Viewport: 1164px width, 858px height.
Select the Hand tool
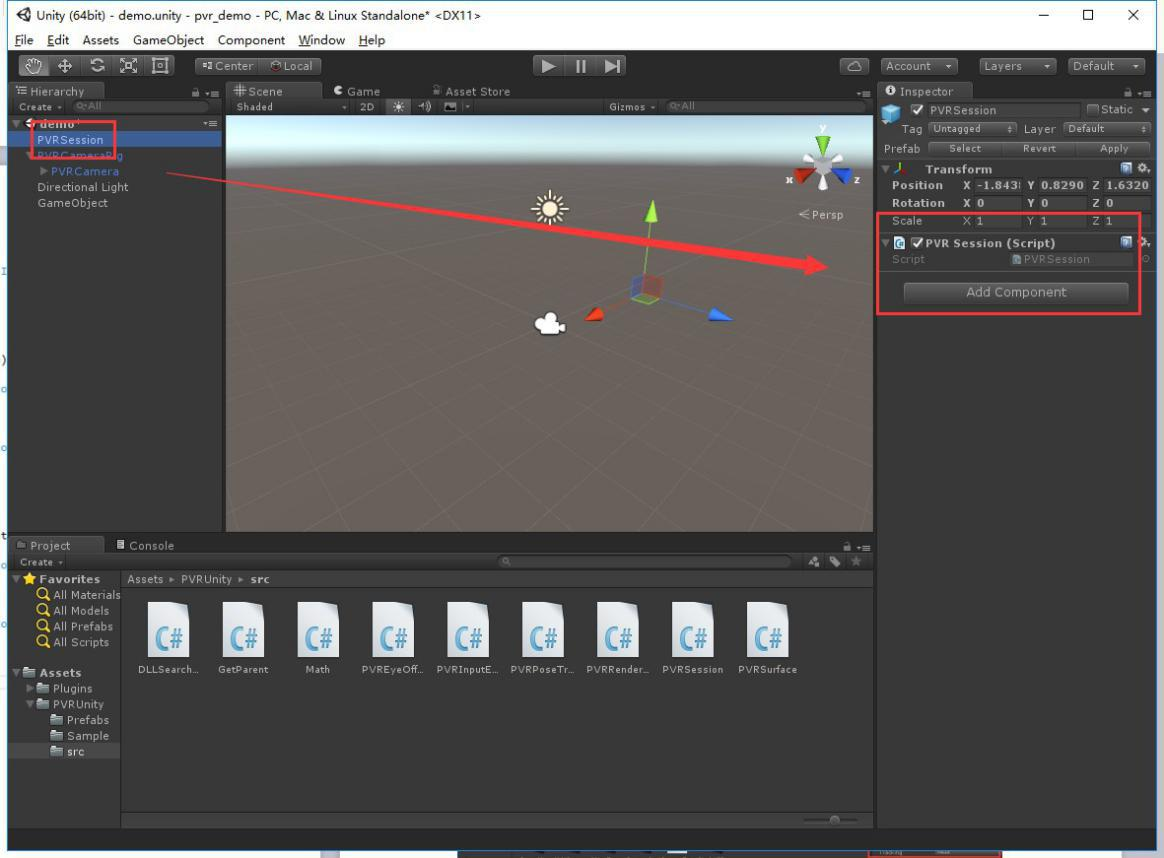33,66
